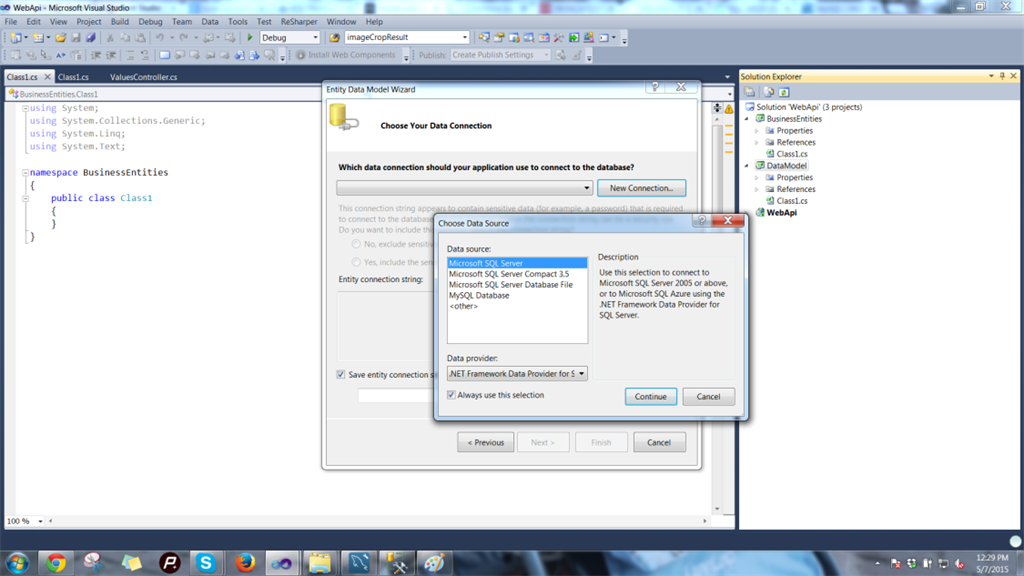
Task: Click the Save toolbar icon
Action: click(x=76, y=38)
